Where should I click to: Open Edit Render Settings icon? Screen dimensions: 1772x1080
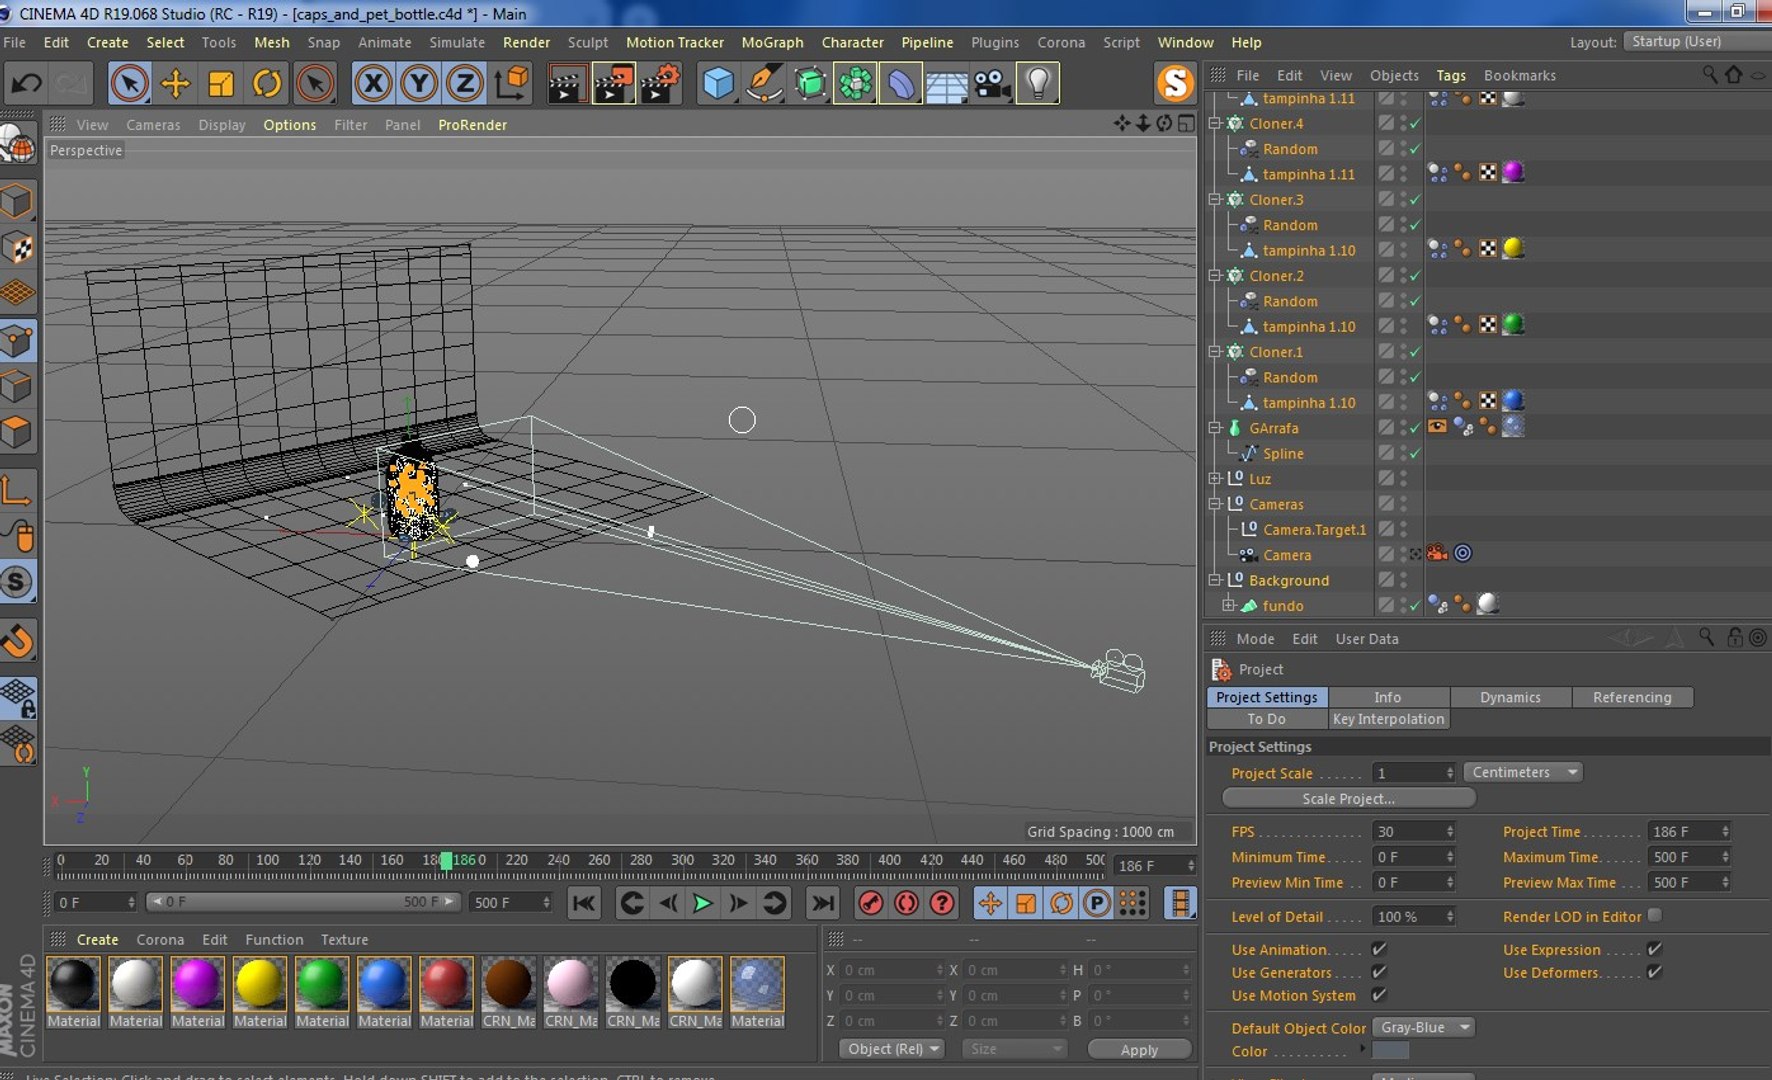pos(660,83)
